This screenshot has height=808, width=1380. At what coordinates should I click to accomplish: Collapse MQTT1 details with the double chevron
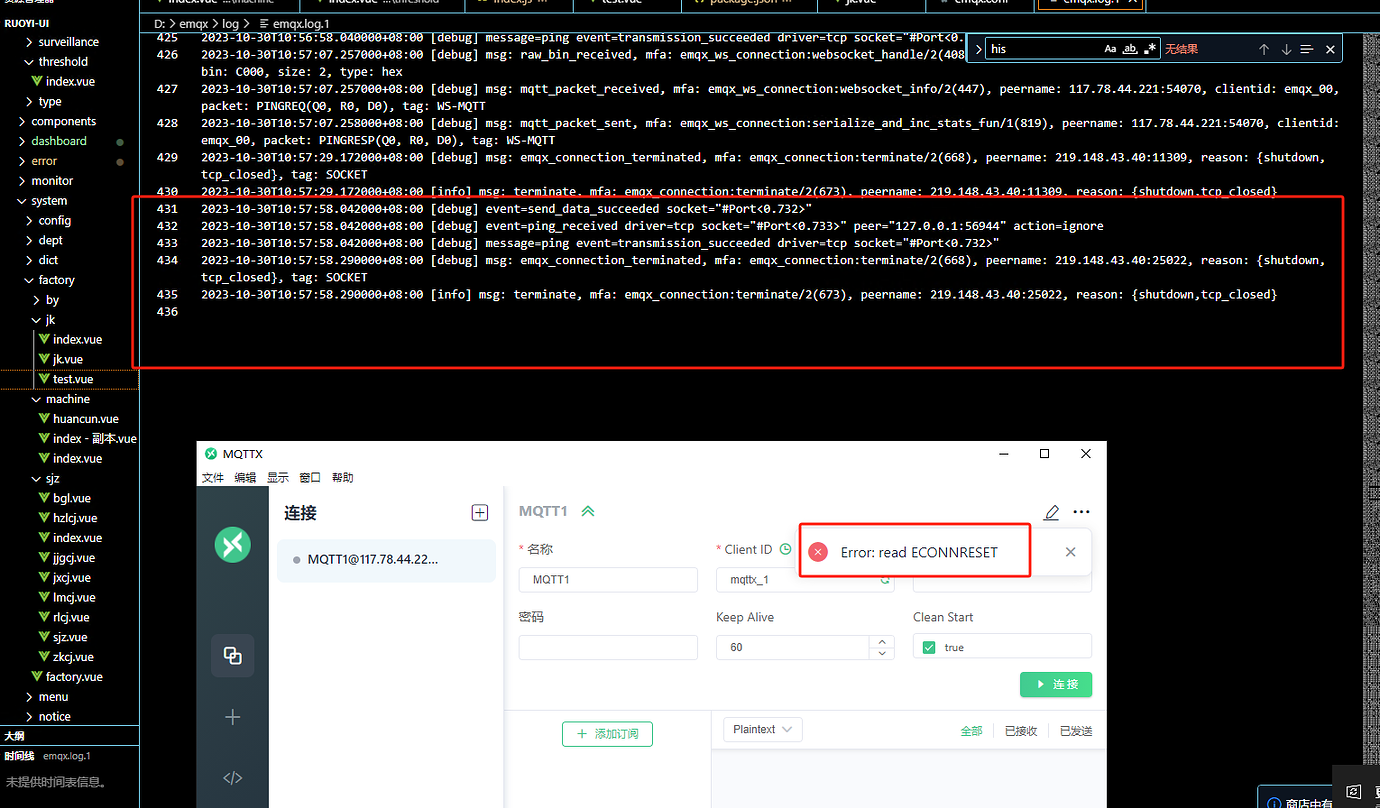pyautogui.click(x=588, y=510)
